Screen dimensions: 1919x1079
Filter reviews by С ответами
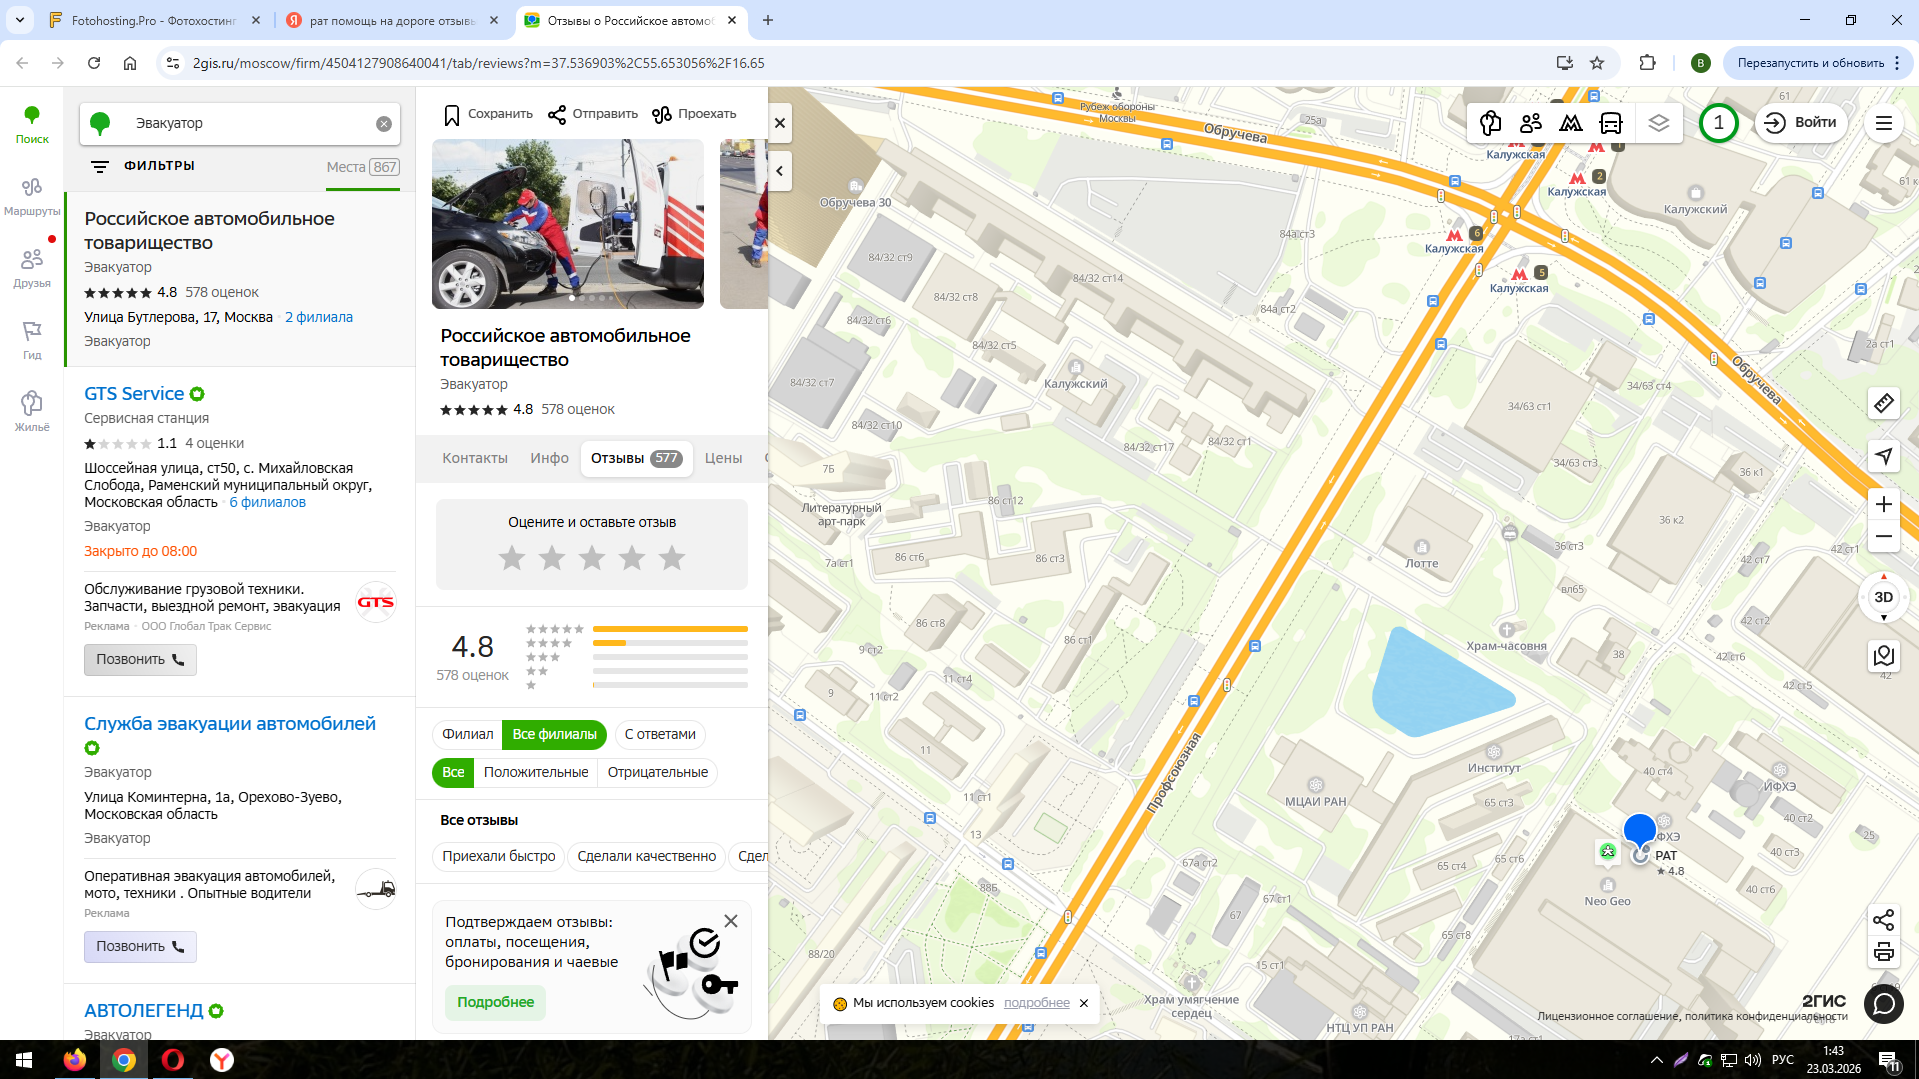660,734
